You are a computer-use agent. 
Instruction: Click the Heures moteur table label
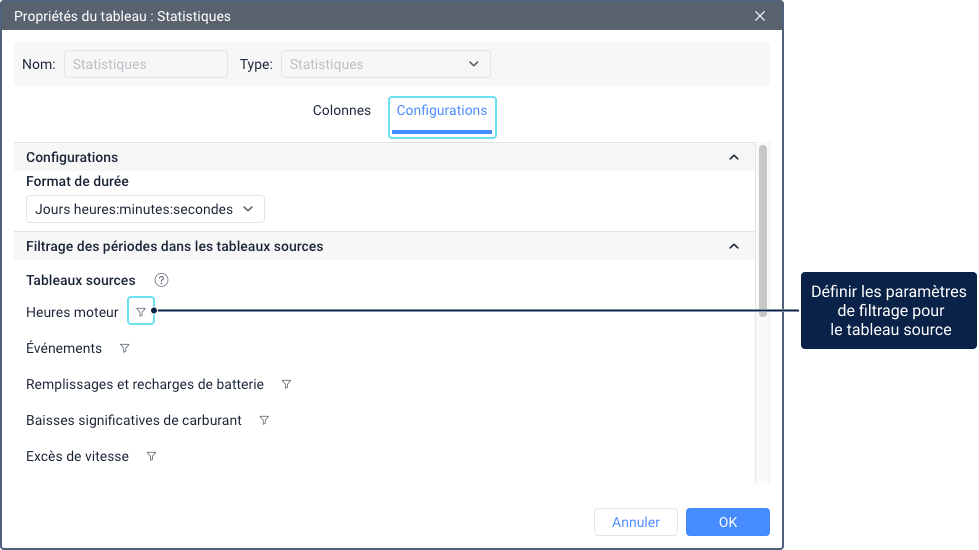tap(72, 312)
